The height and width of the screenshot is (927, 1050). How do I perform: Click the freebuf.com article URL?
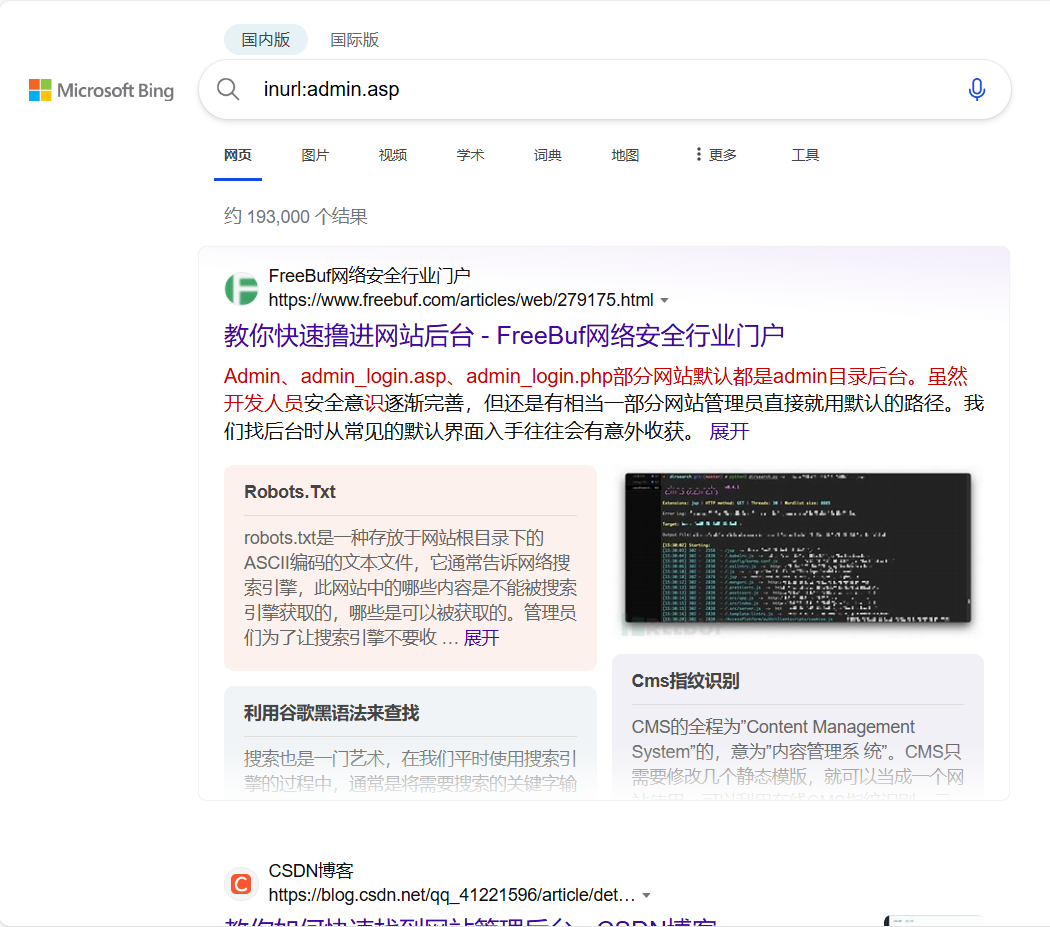(461, 300)
